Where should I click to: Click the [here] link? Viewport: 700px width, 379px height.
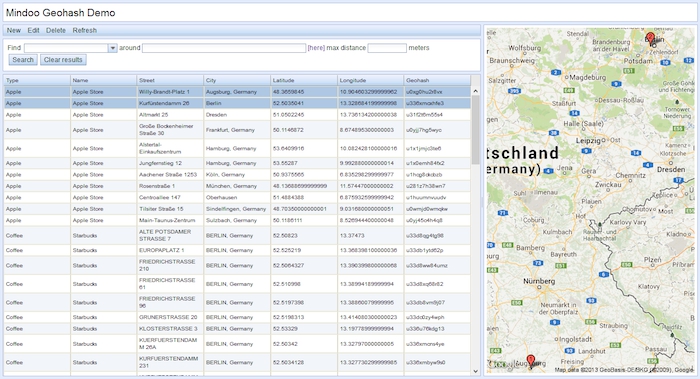[316, 48]
